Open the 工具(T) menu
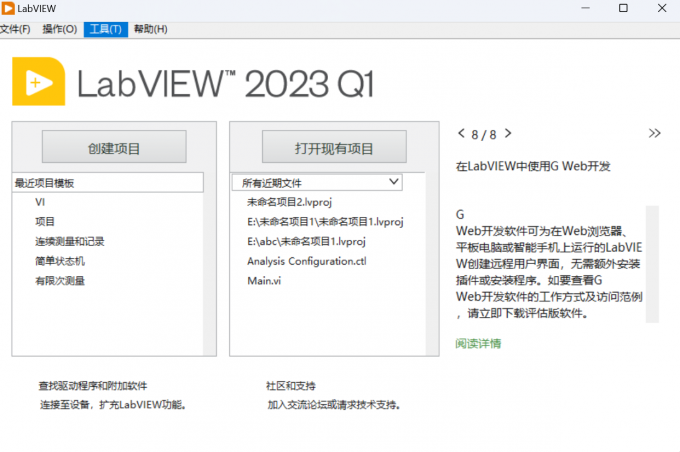The image size is (680, 452). pos(106,29)
